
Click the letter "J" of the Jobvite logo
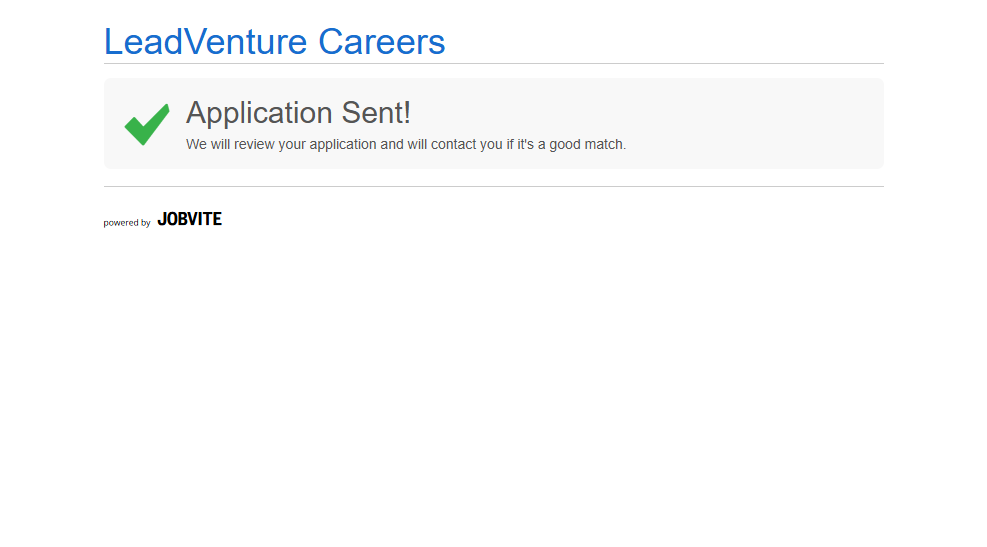pyautogui.click(x=162, y=219)
